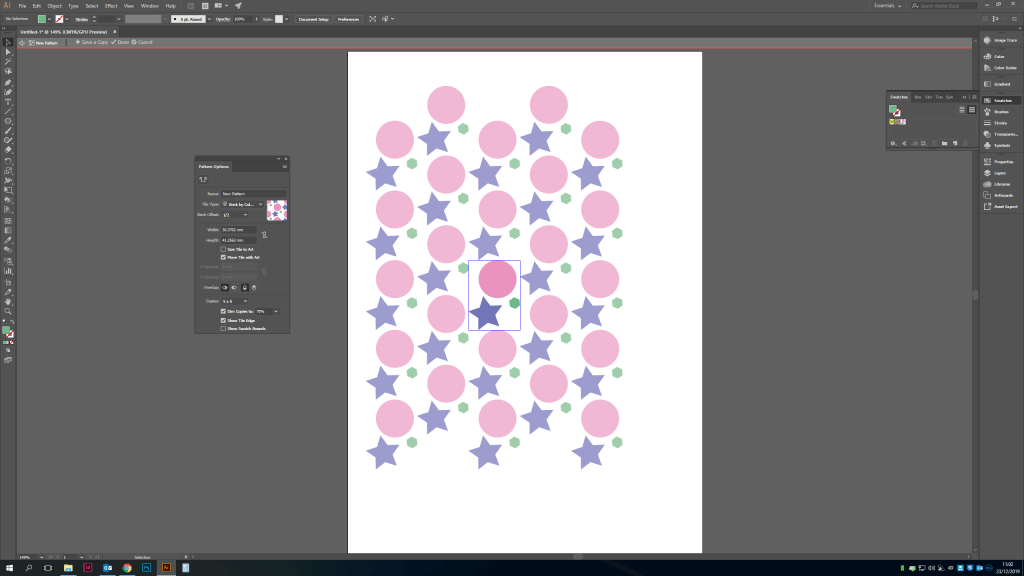The width and height of the screenshot is (1024, 576).
Task: Open the Effect menu
Action: click(111, 6)
